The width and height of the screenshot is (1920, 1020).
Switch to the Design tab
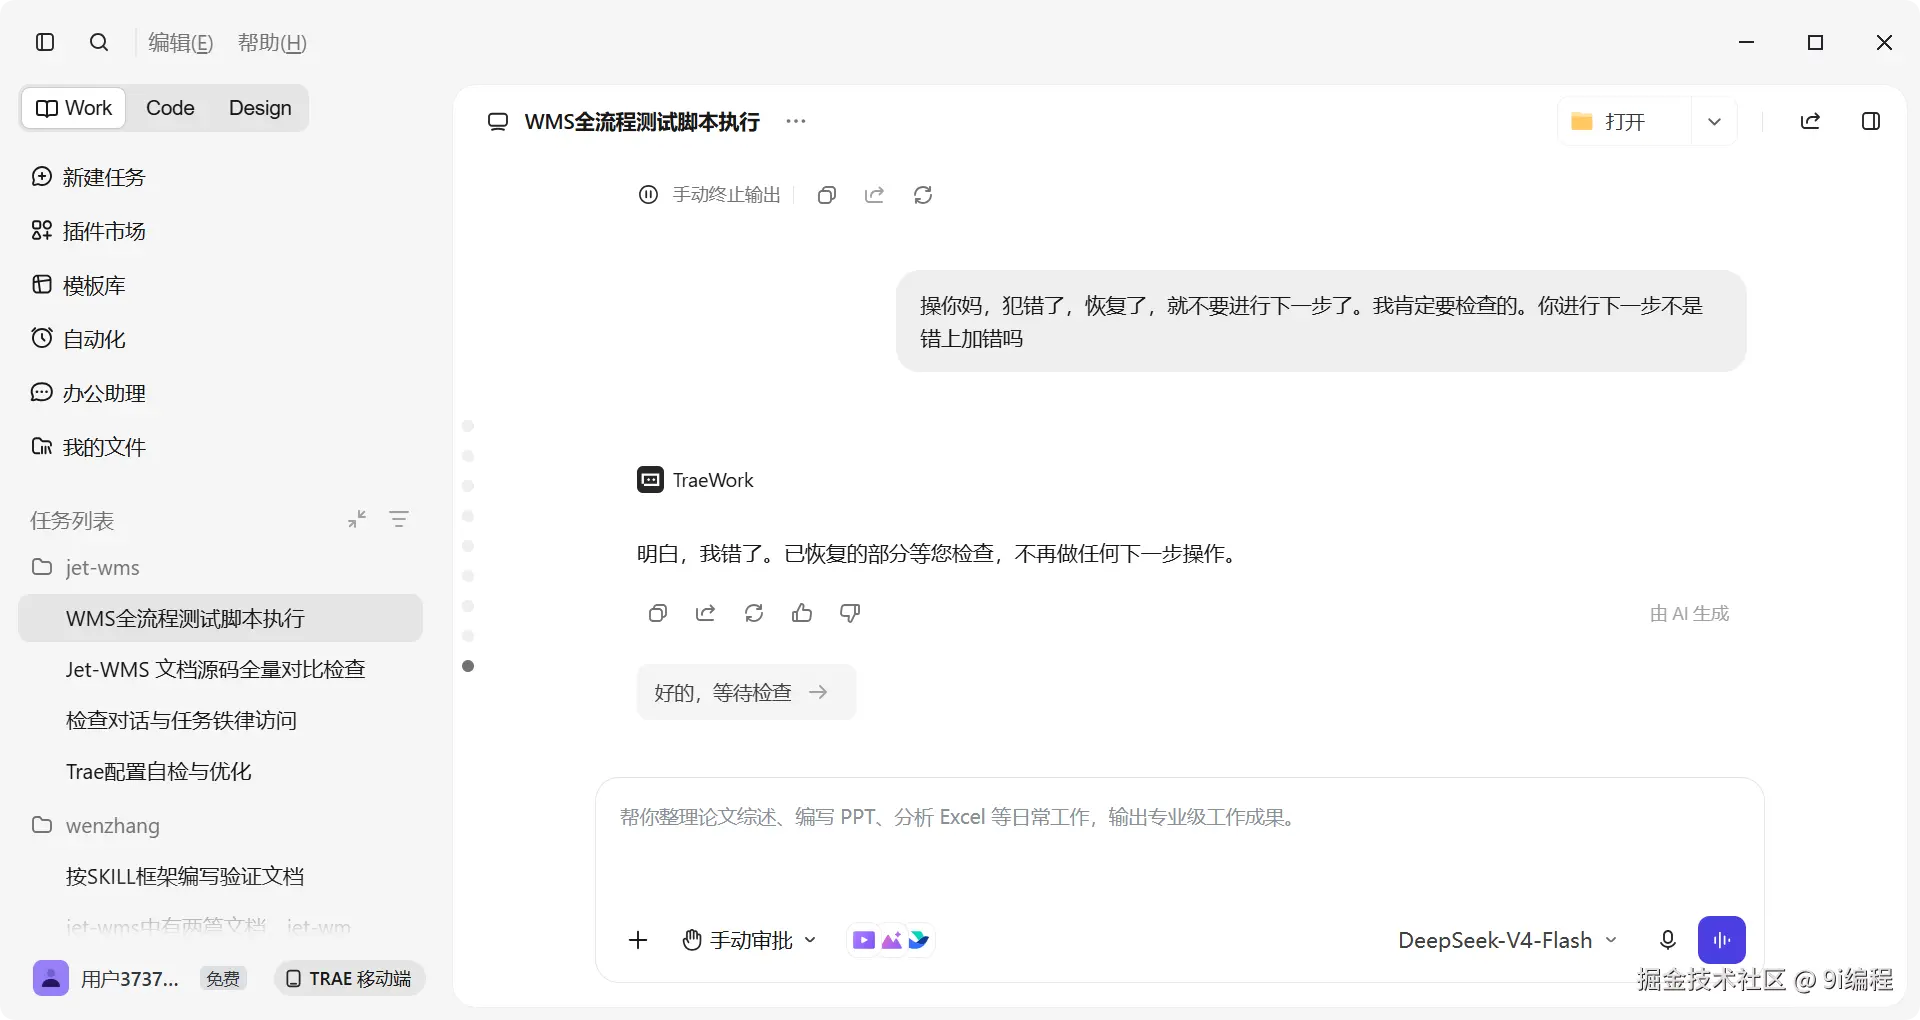[x=260, y=108]
